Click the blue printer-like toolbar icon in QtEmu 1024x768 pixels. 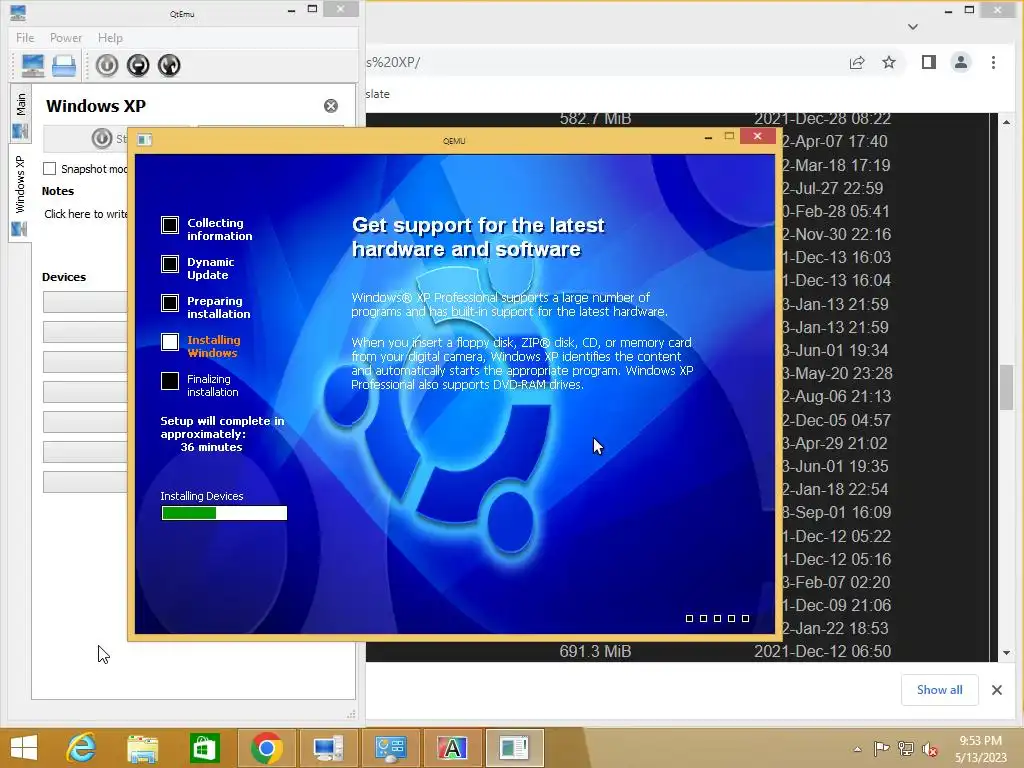coord(64,65)
